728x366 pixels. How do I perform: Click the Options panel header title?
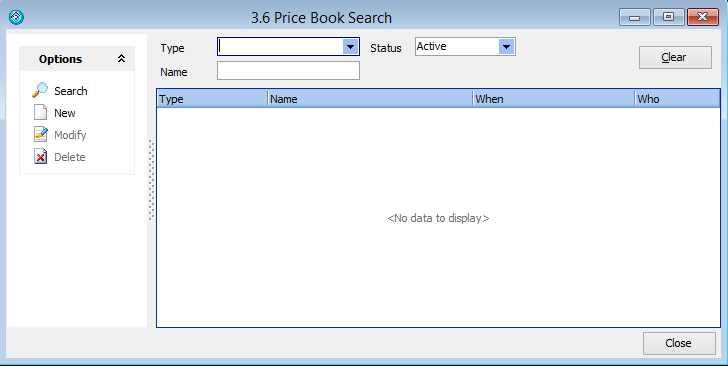point(60,59)
